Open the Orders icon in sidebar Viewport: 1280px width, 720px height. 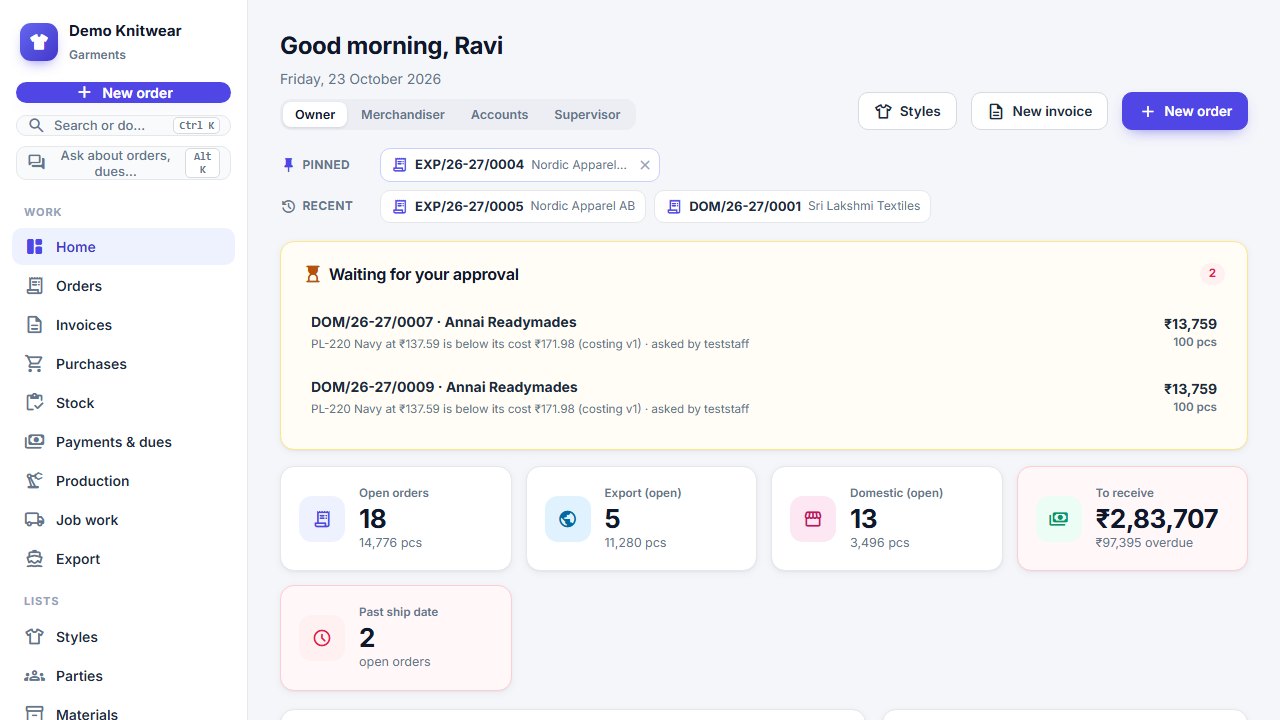tap(35, 286)
